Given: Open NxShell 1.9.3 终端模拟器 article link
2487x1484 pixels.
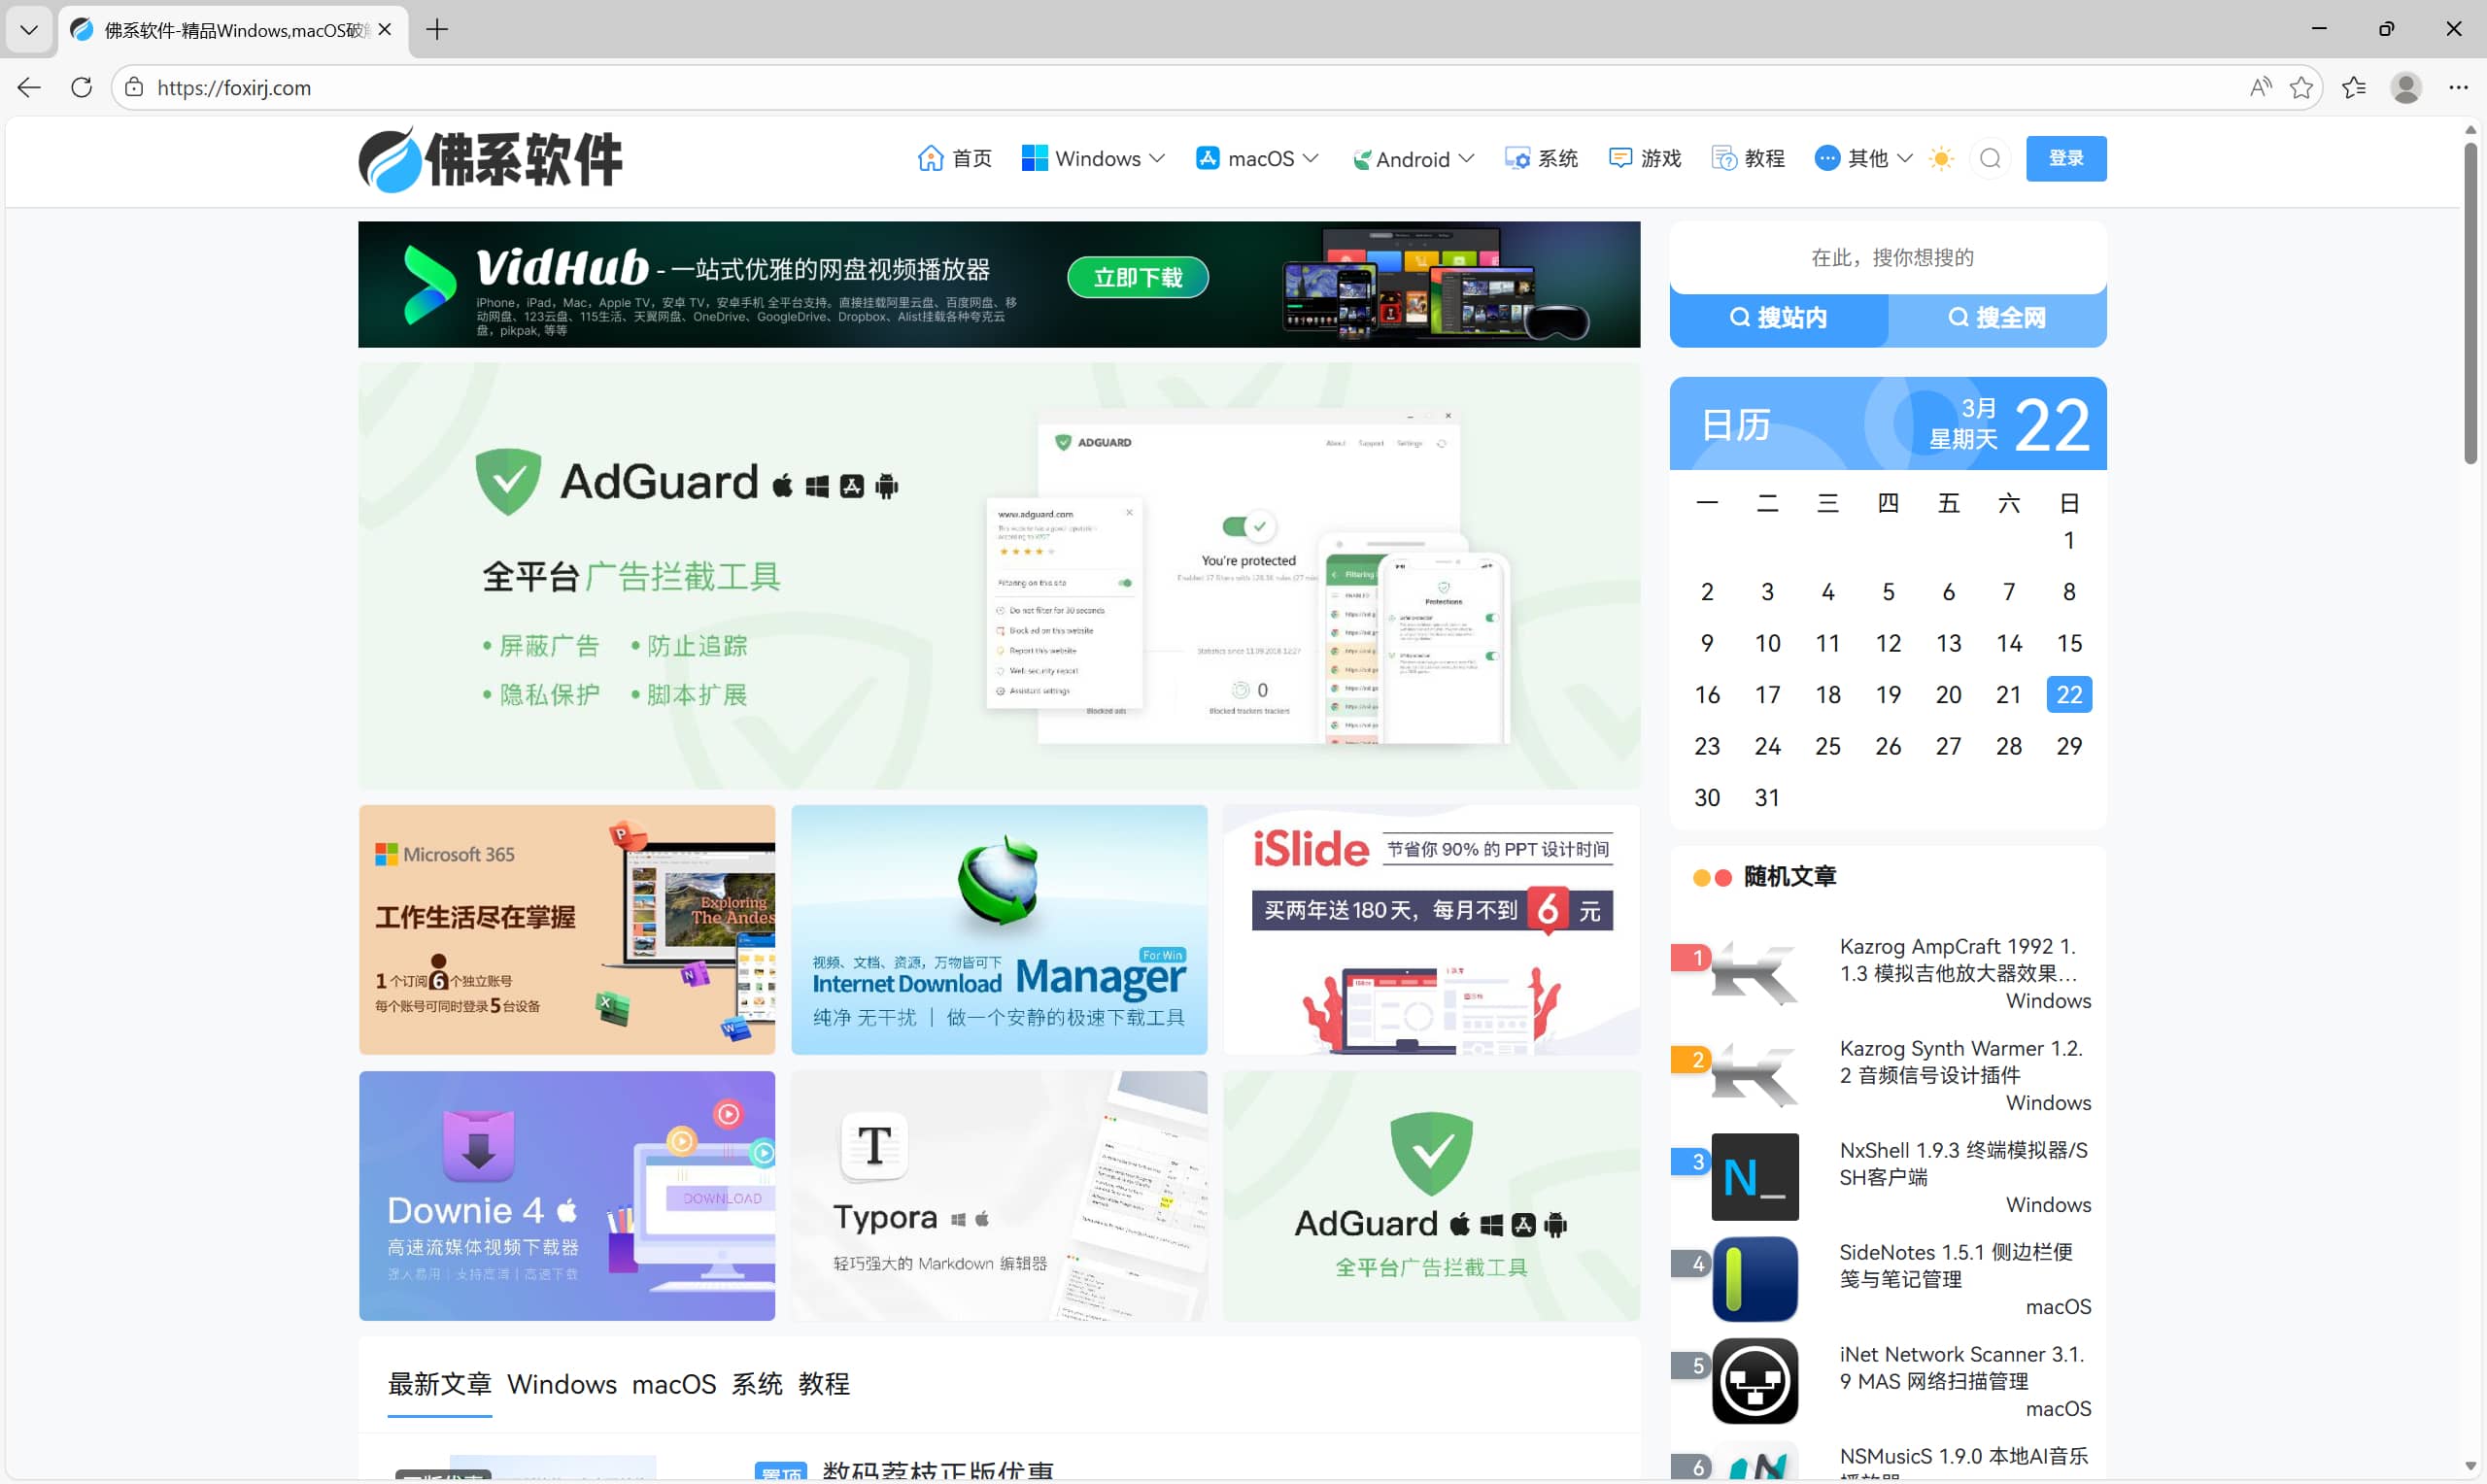Looking at the screenshot, I should coord(1963,1164).
